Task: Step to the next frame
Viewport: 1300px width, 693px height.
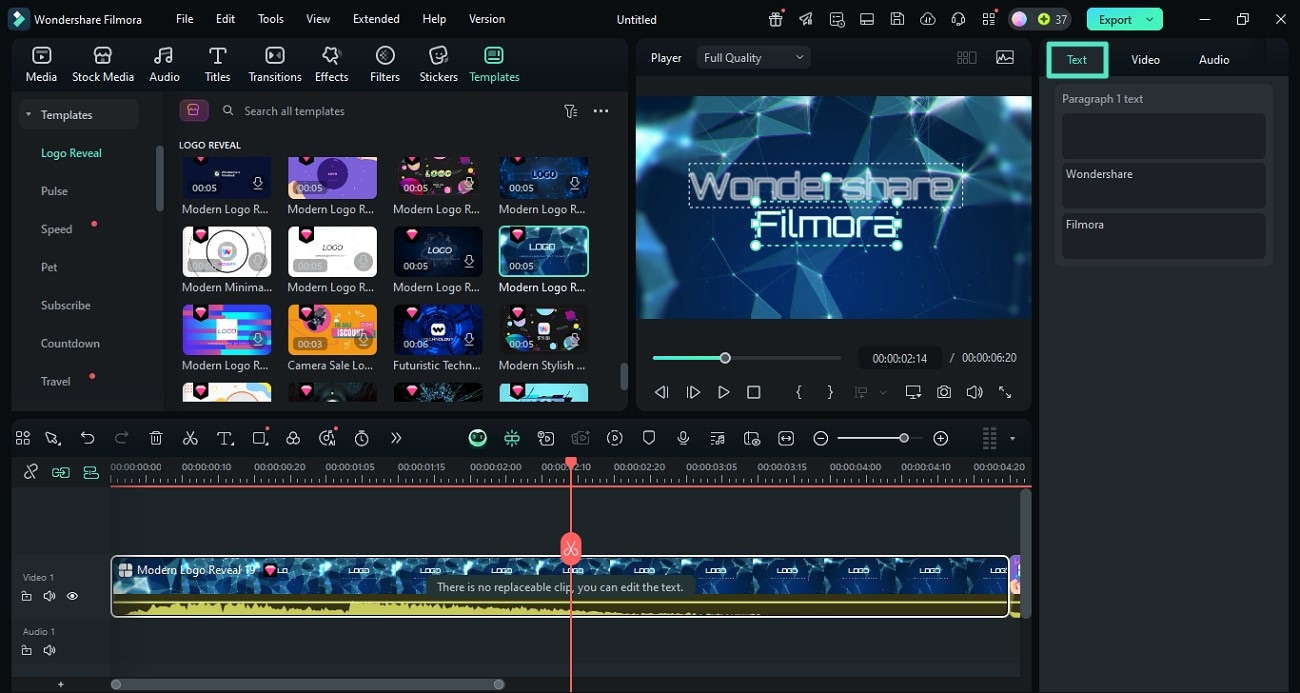Action: tap(693, 393)
